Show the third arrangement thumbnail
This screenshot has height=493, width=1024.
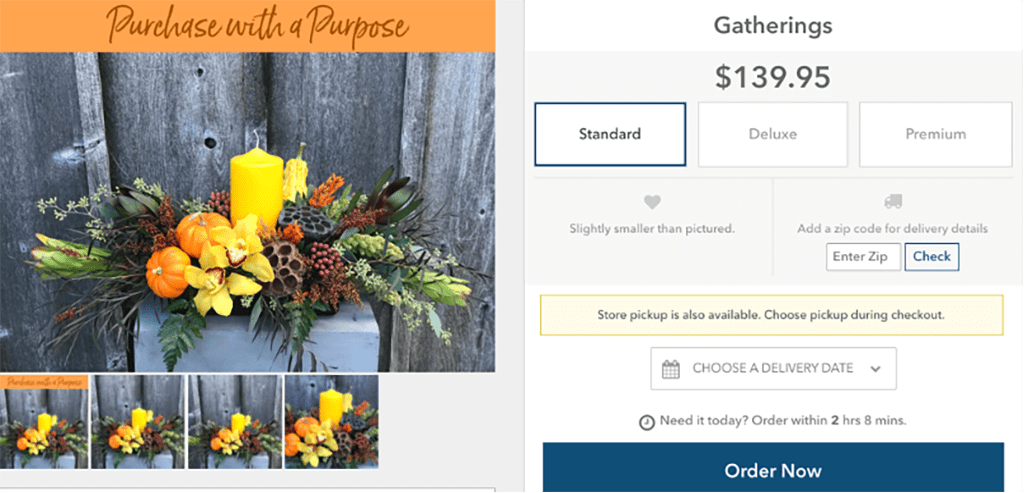[x=235, y=421]
